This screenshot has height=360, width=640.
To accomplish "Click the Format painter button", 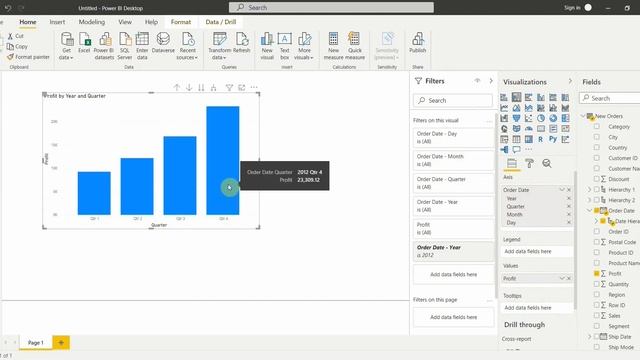I will (28, 57).
